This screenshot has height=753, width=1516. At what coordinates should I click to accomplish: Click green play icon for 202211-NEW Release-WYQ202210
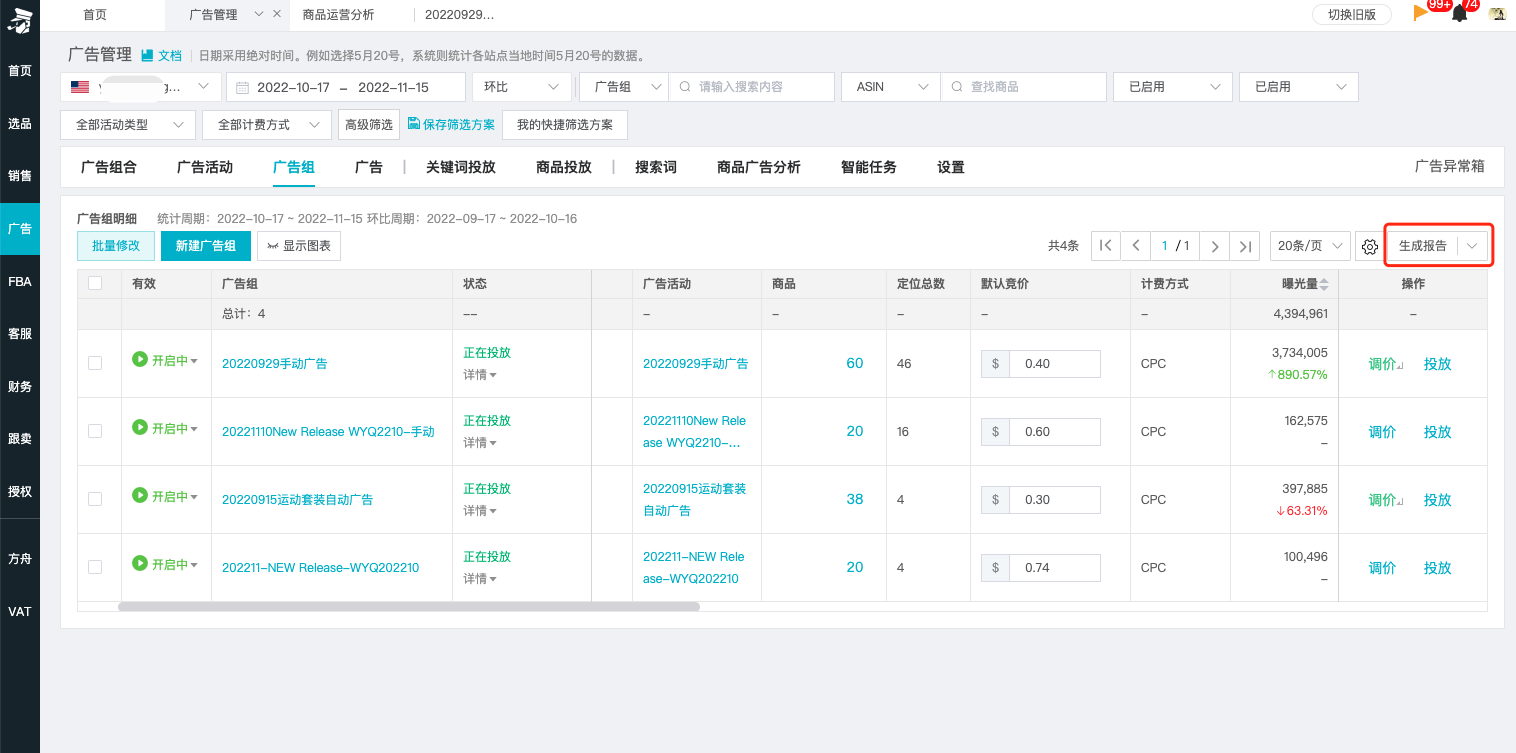click(x=140, y=563)
